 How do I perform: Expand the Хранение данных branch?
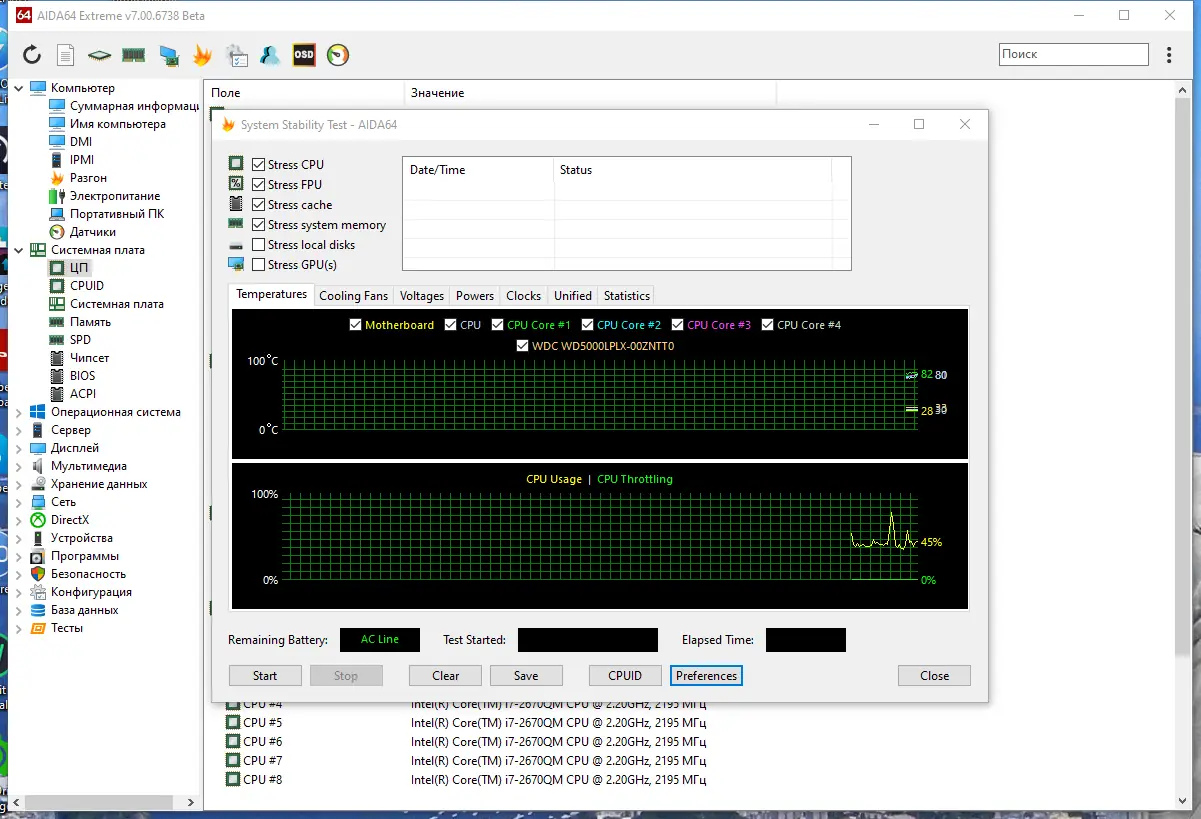pos(19,484)
